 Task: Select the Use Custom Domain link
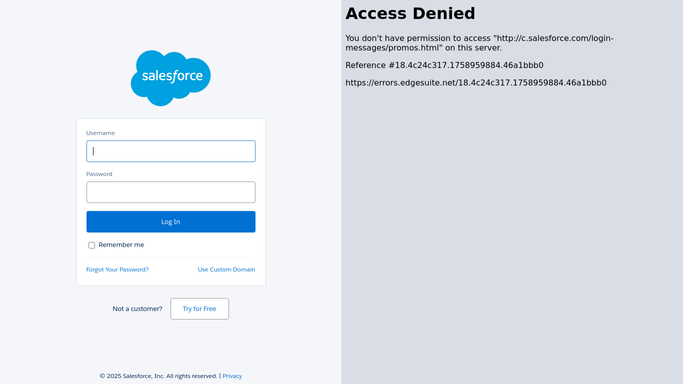click(x=227, y=269)
